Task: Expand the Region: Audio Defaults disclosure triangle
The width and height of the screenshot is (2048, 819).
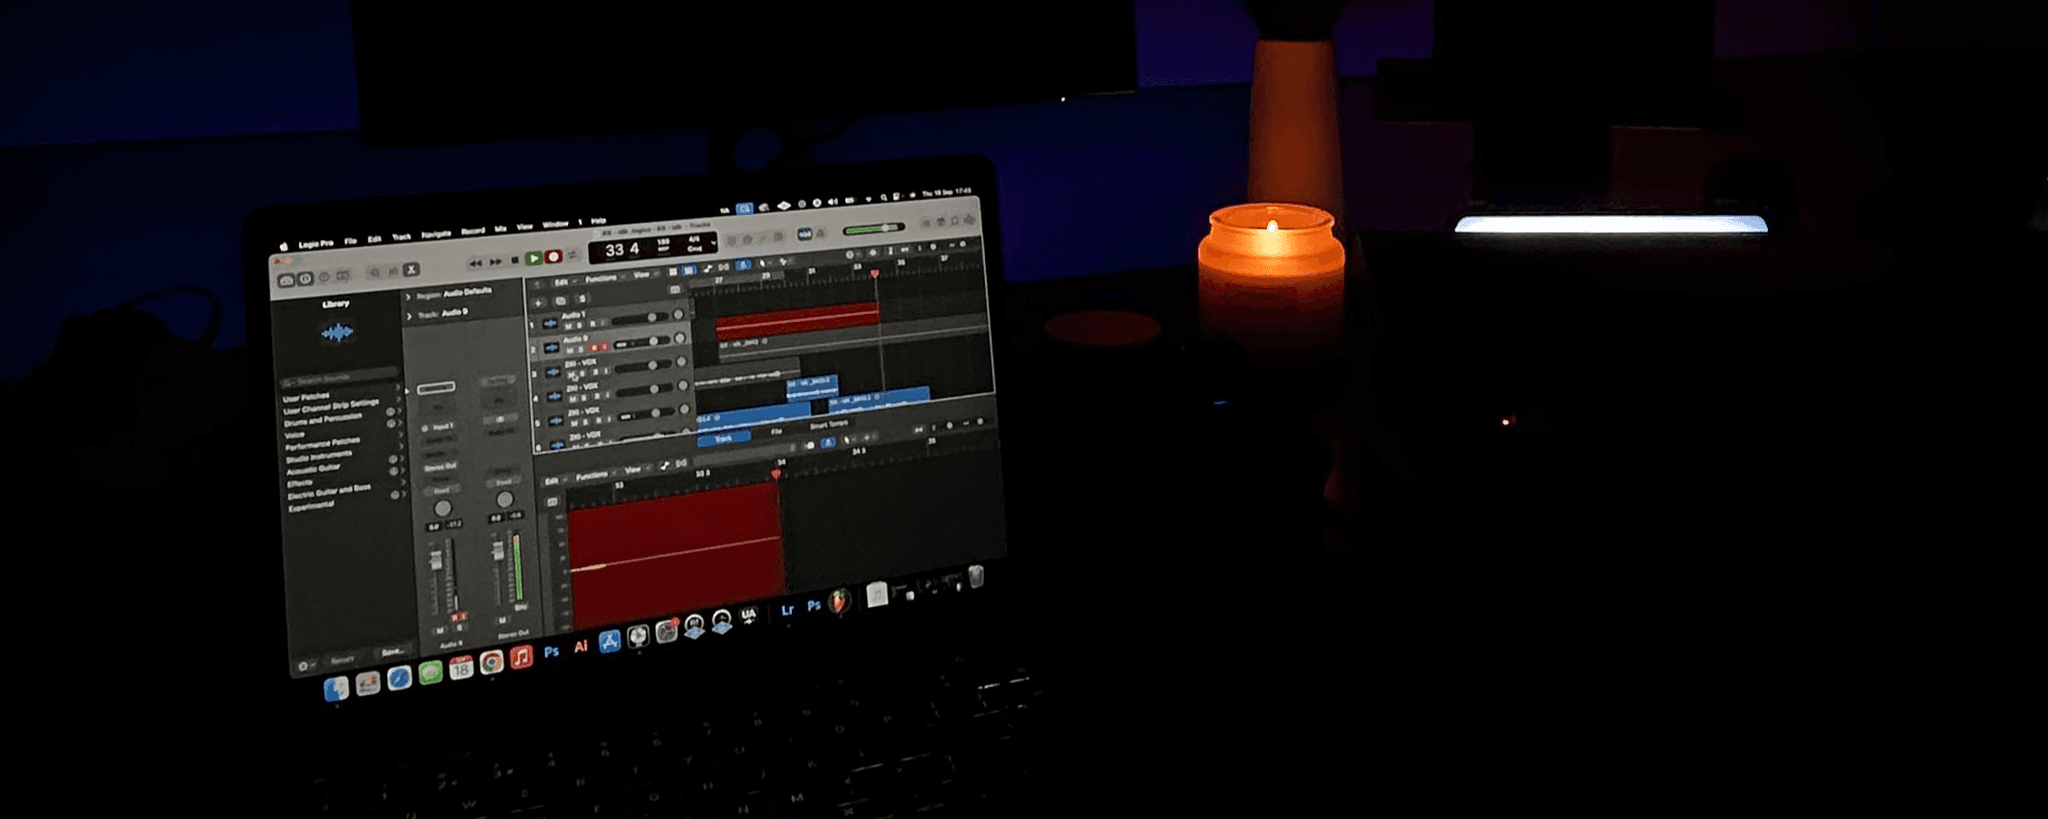Action: click(408, 297)
